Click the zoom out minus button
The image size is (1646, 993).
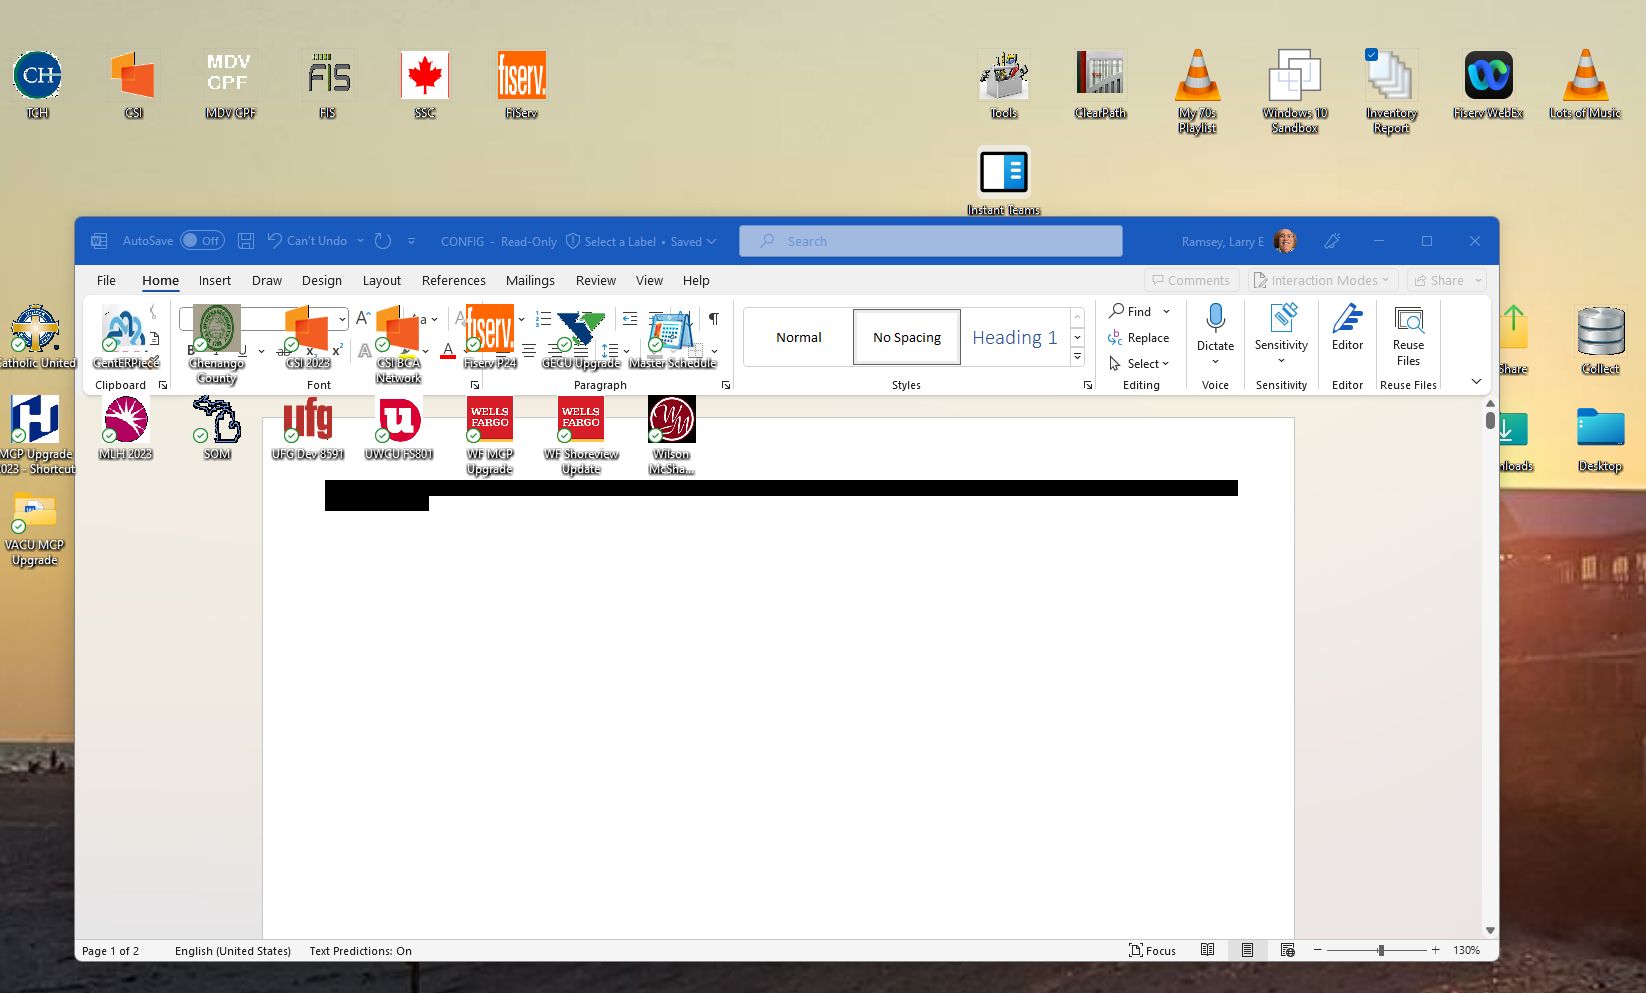(x=1318, y=950)
